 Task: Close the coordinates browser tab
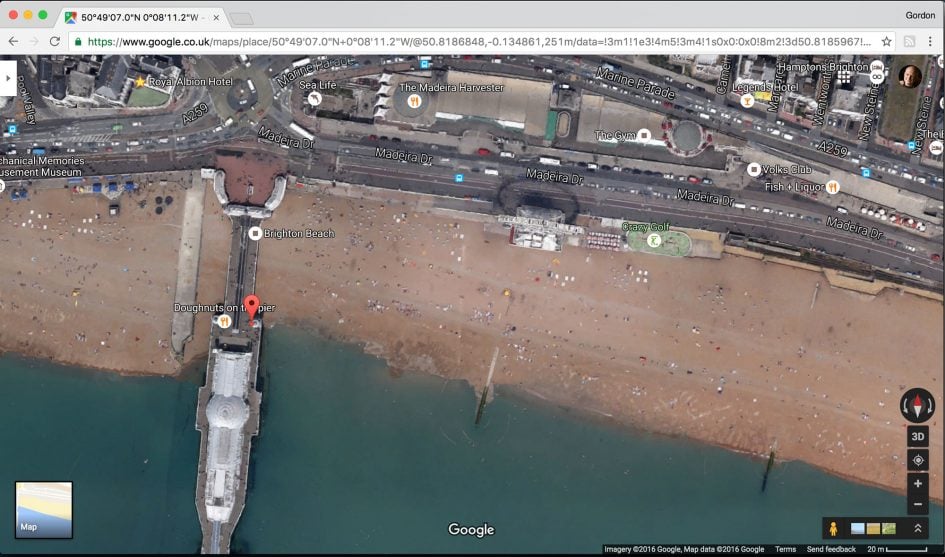pyautogui.click(x=216, y=17)
